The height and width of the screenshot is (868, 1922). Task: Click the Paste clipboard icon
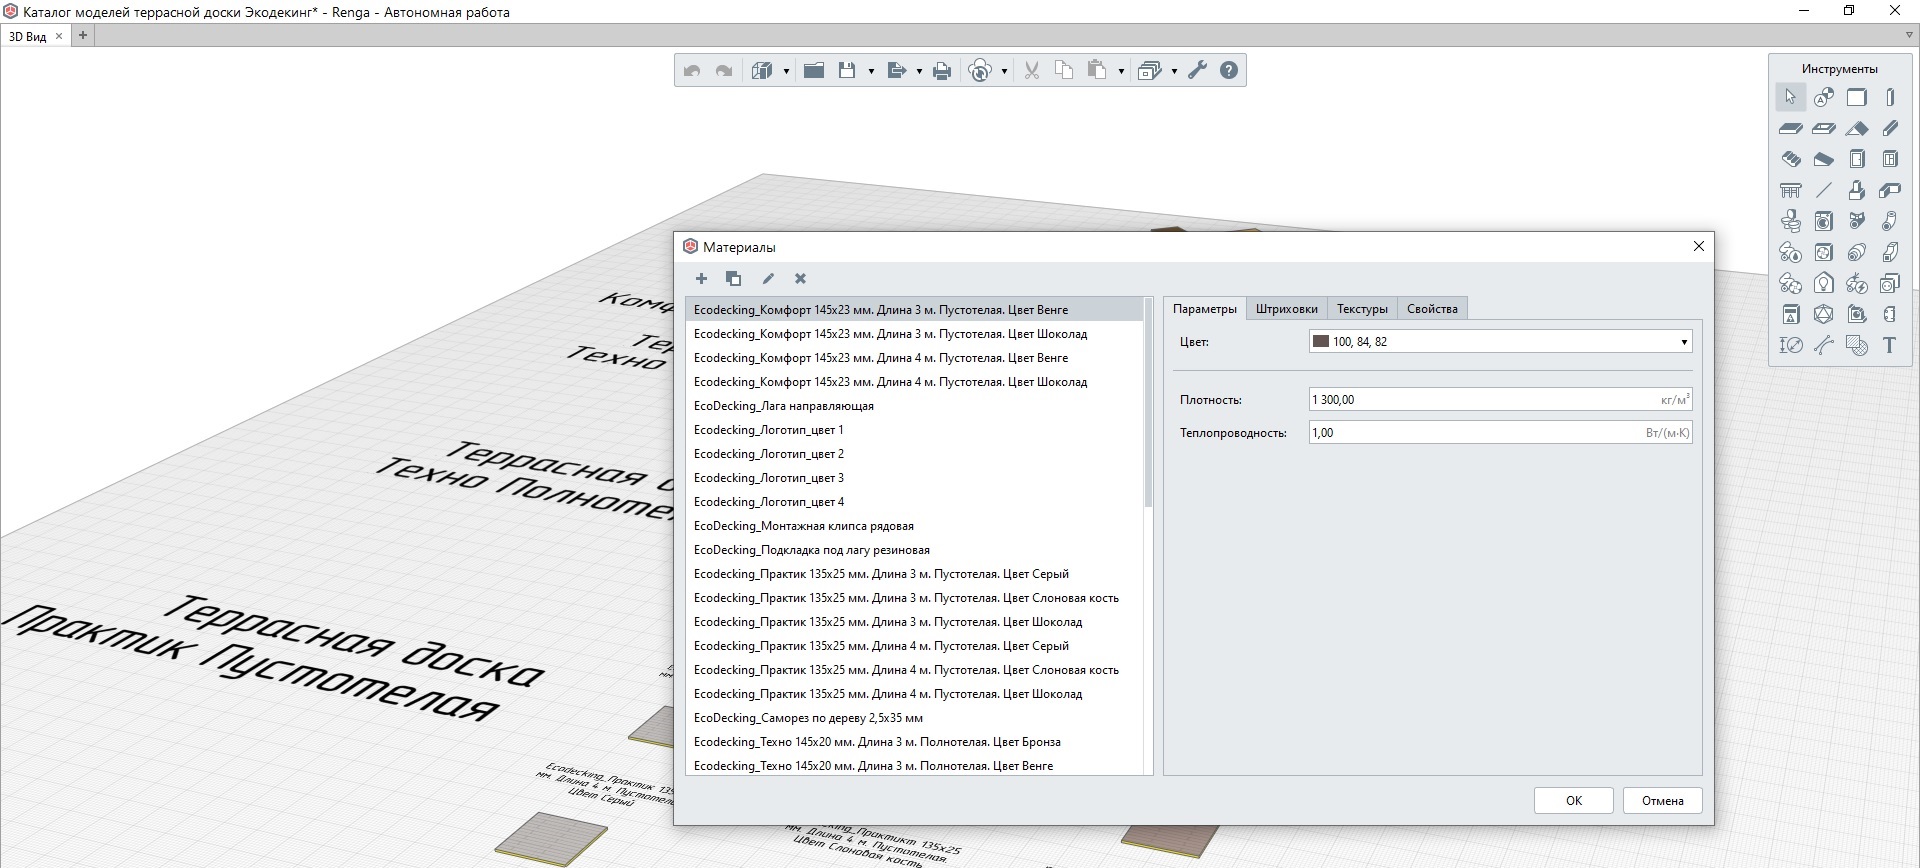pos(1097,70)
